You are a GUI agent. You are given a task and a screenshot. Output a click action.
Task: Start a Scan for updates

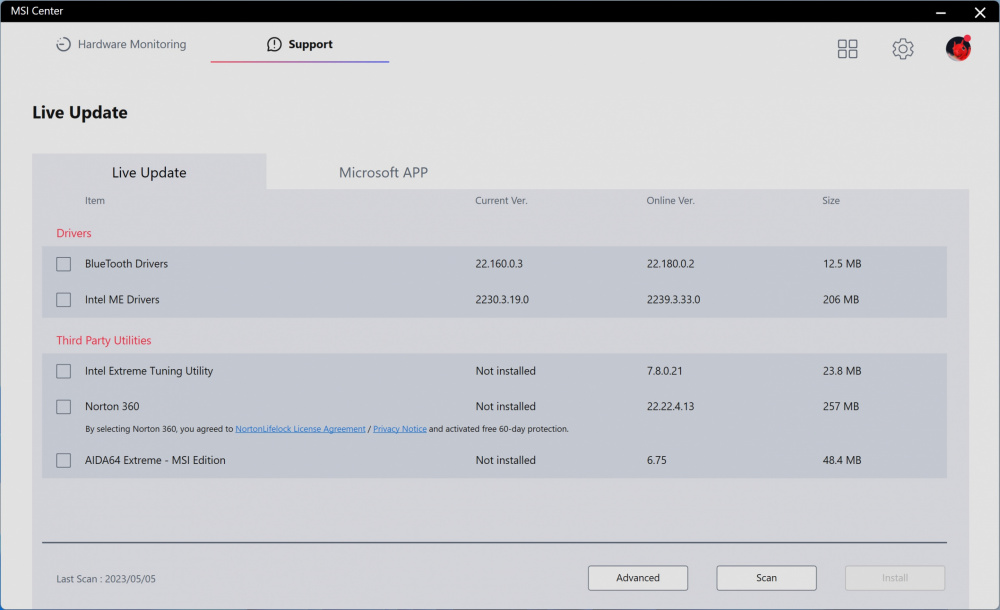[766, 578]
